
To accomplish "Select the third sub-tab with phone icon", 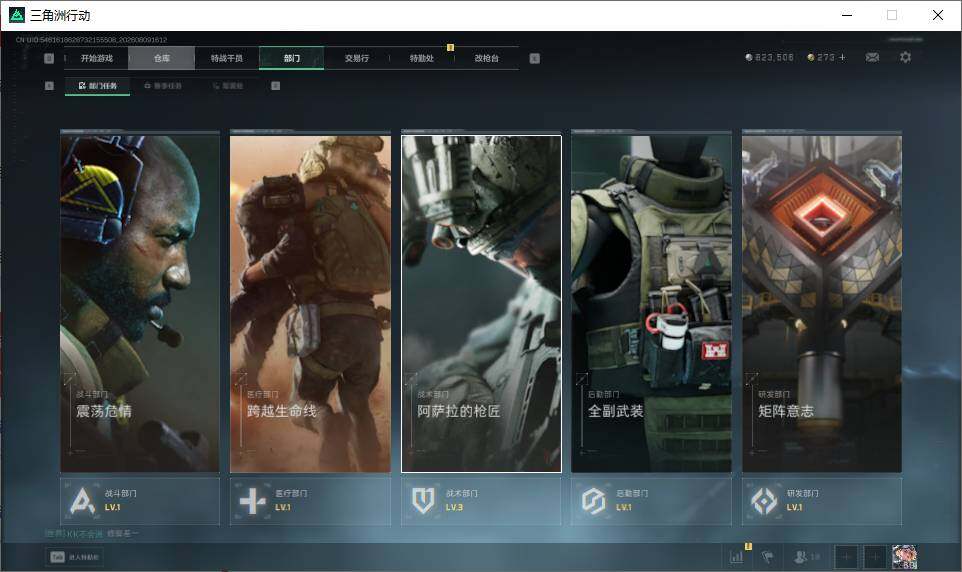I will 228,86.
